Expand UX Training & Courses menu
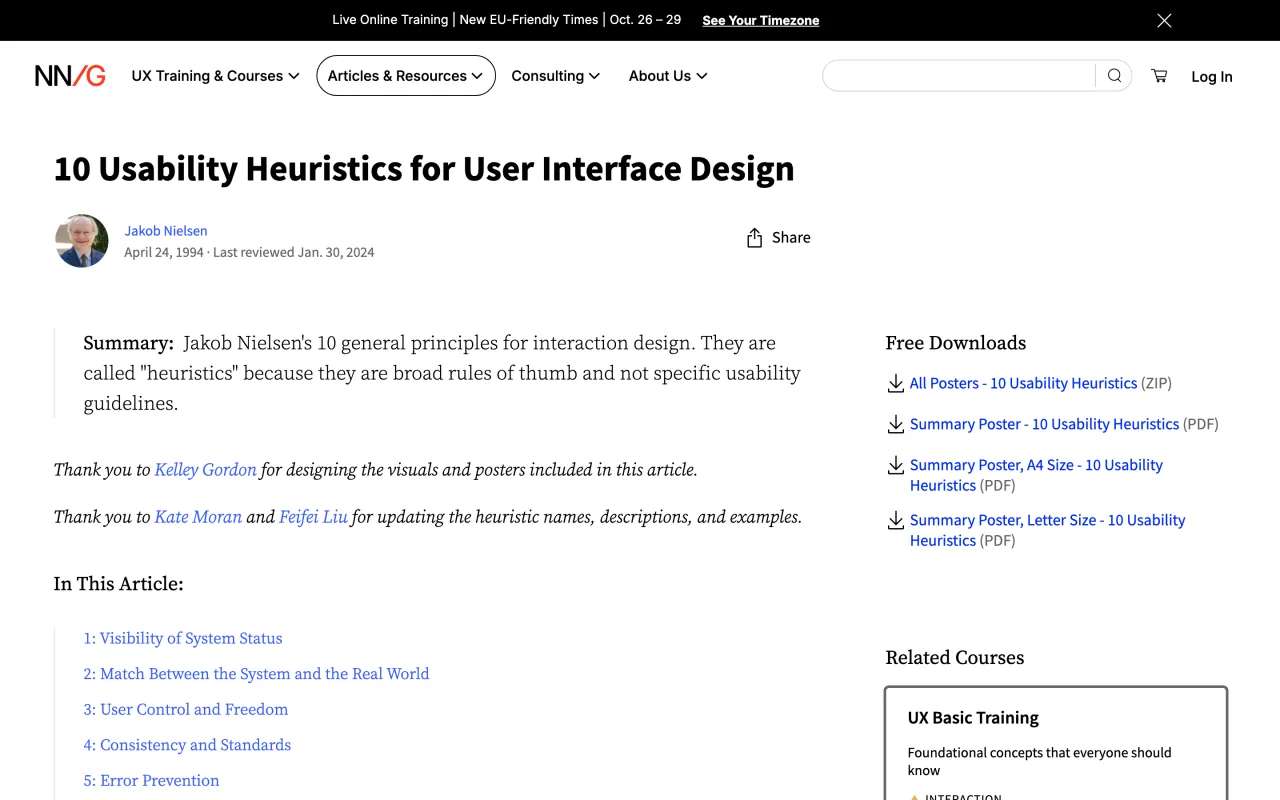This screenshot has height=800, width=1280. [215, 76]
